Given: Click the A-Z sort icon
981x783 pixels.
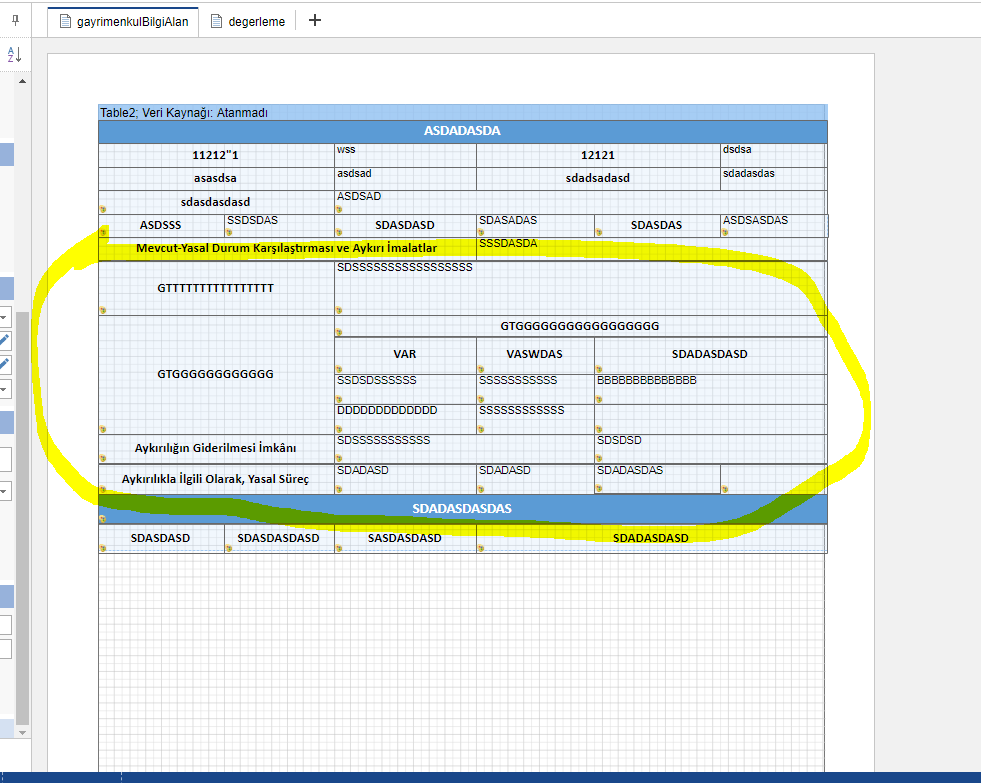Looking at the screenshot, I should [x=14, y=55].
